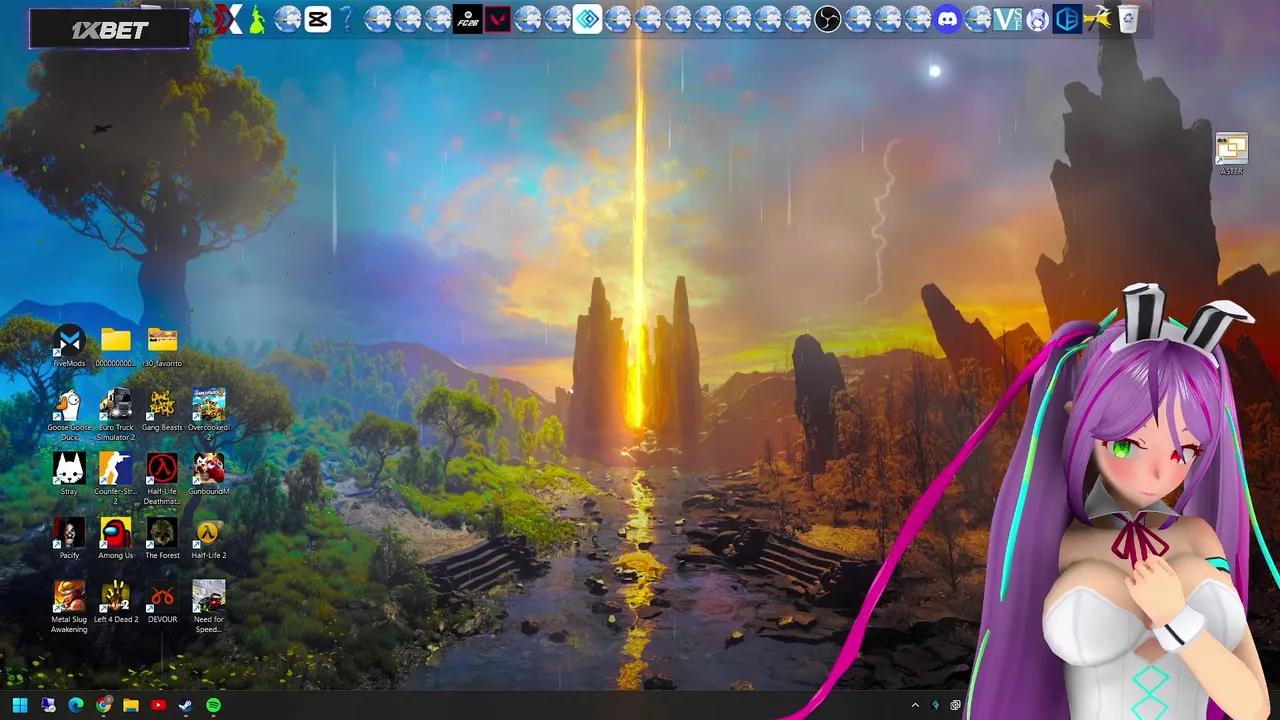This screenshot has height=720, width=1280.
Task: Launch the Overcooked! 2 shortcut
Action: 209,415
